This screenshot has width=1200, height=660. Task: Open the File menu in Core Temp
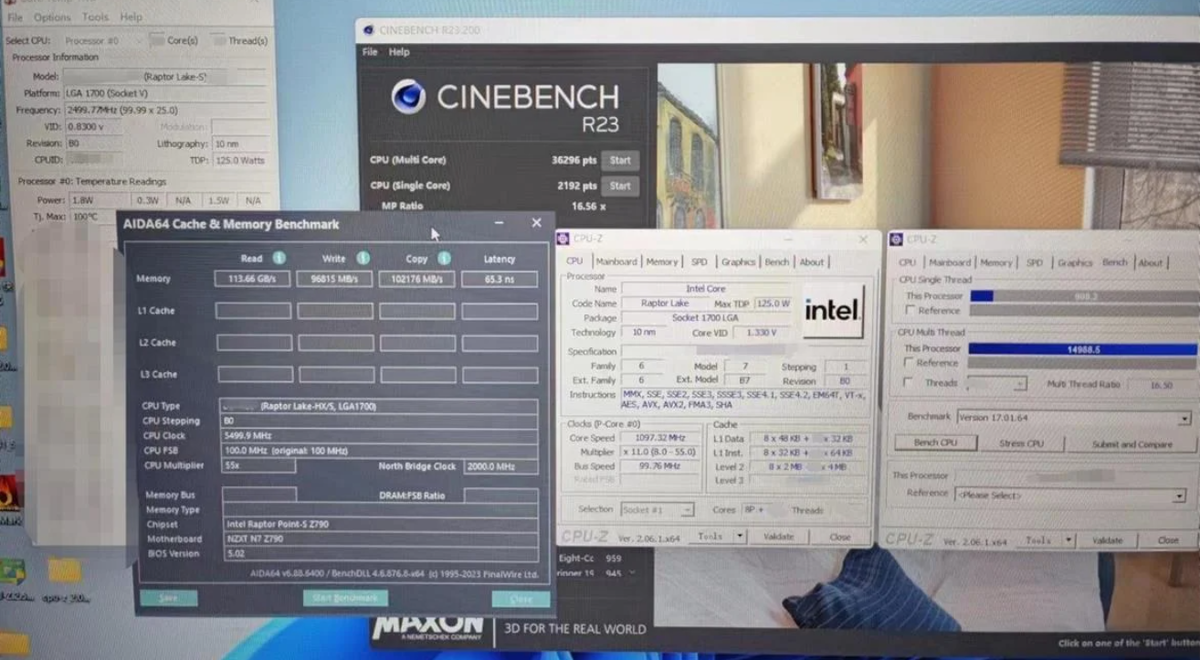point(15,18)
